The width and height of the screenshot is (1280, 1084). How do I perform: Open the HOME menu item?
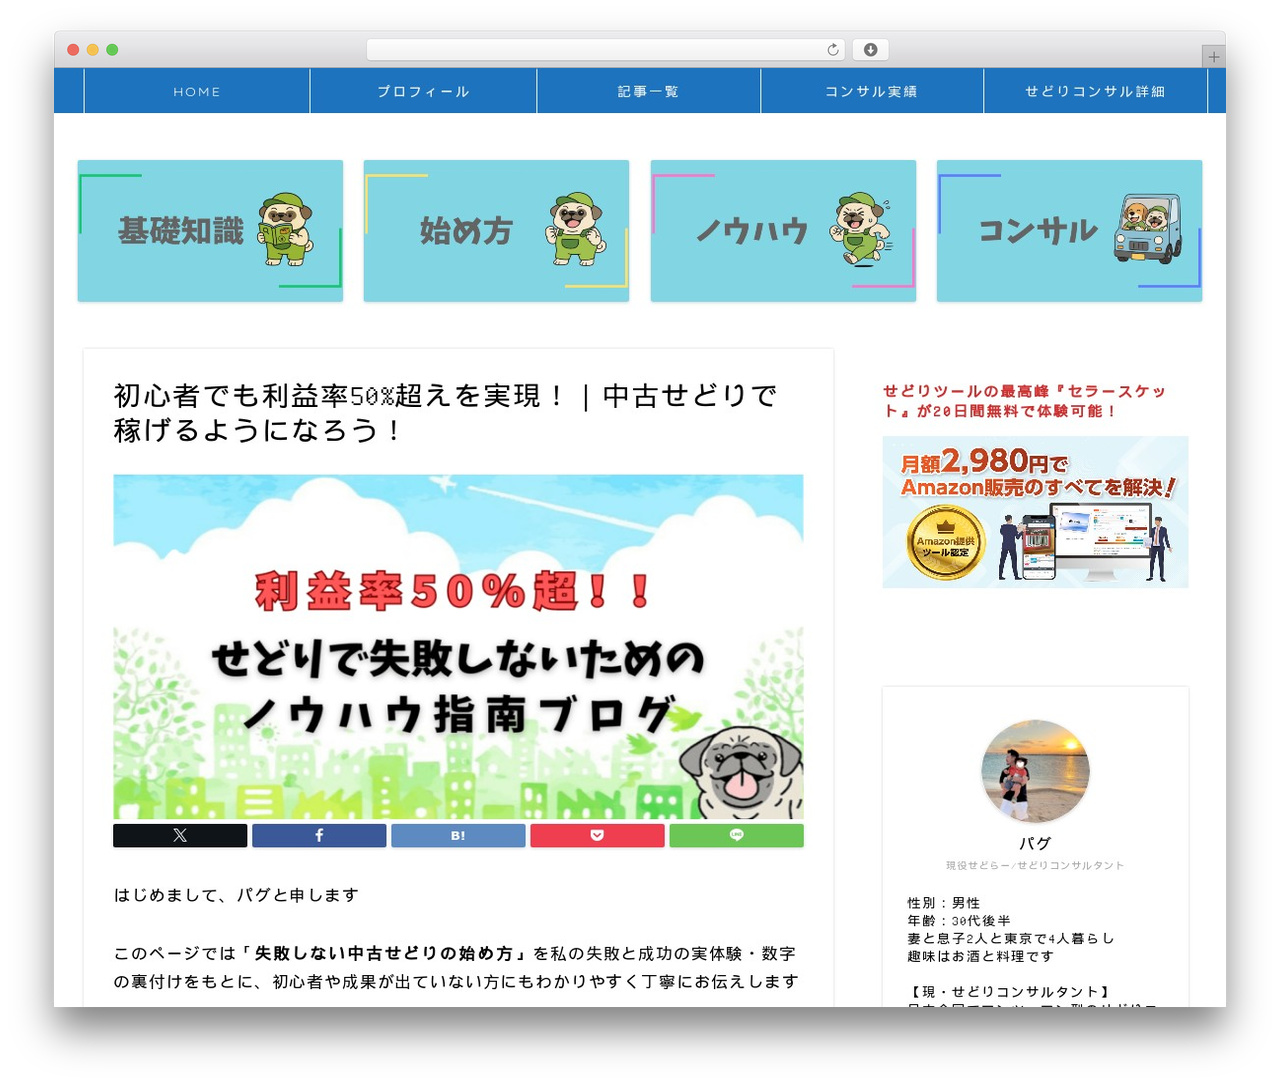coord(197,91)
